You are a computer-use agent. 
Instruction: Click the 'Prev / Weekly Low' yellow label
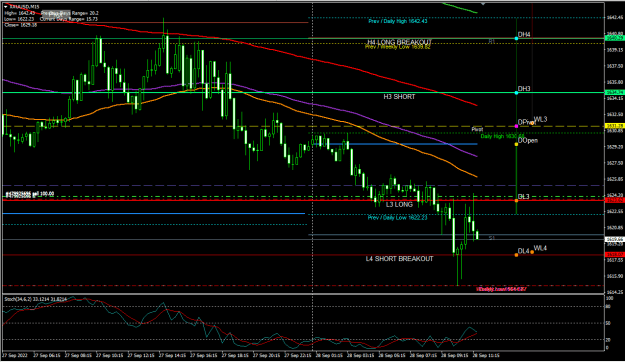click(x=397, y=47)
